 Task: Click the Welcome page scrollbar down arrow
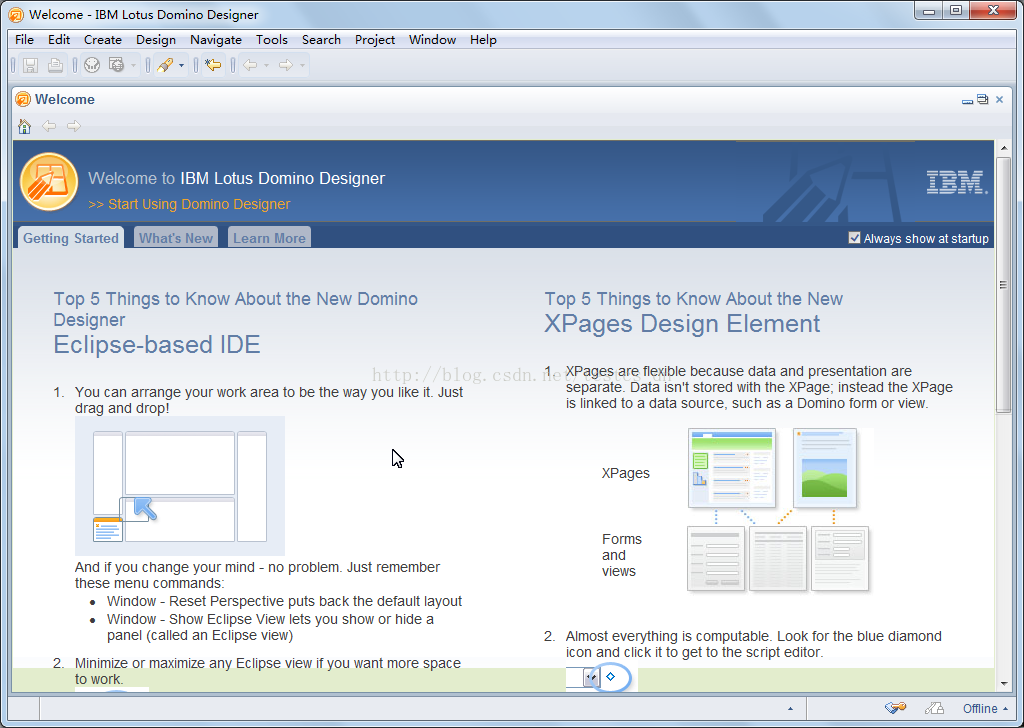coord(1004,684)
